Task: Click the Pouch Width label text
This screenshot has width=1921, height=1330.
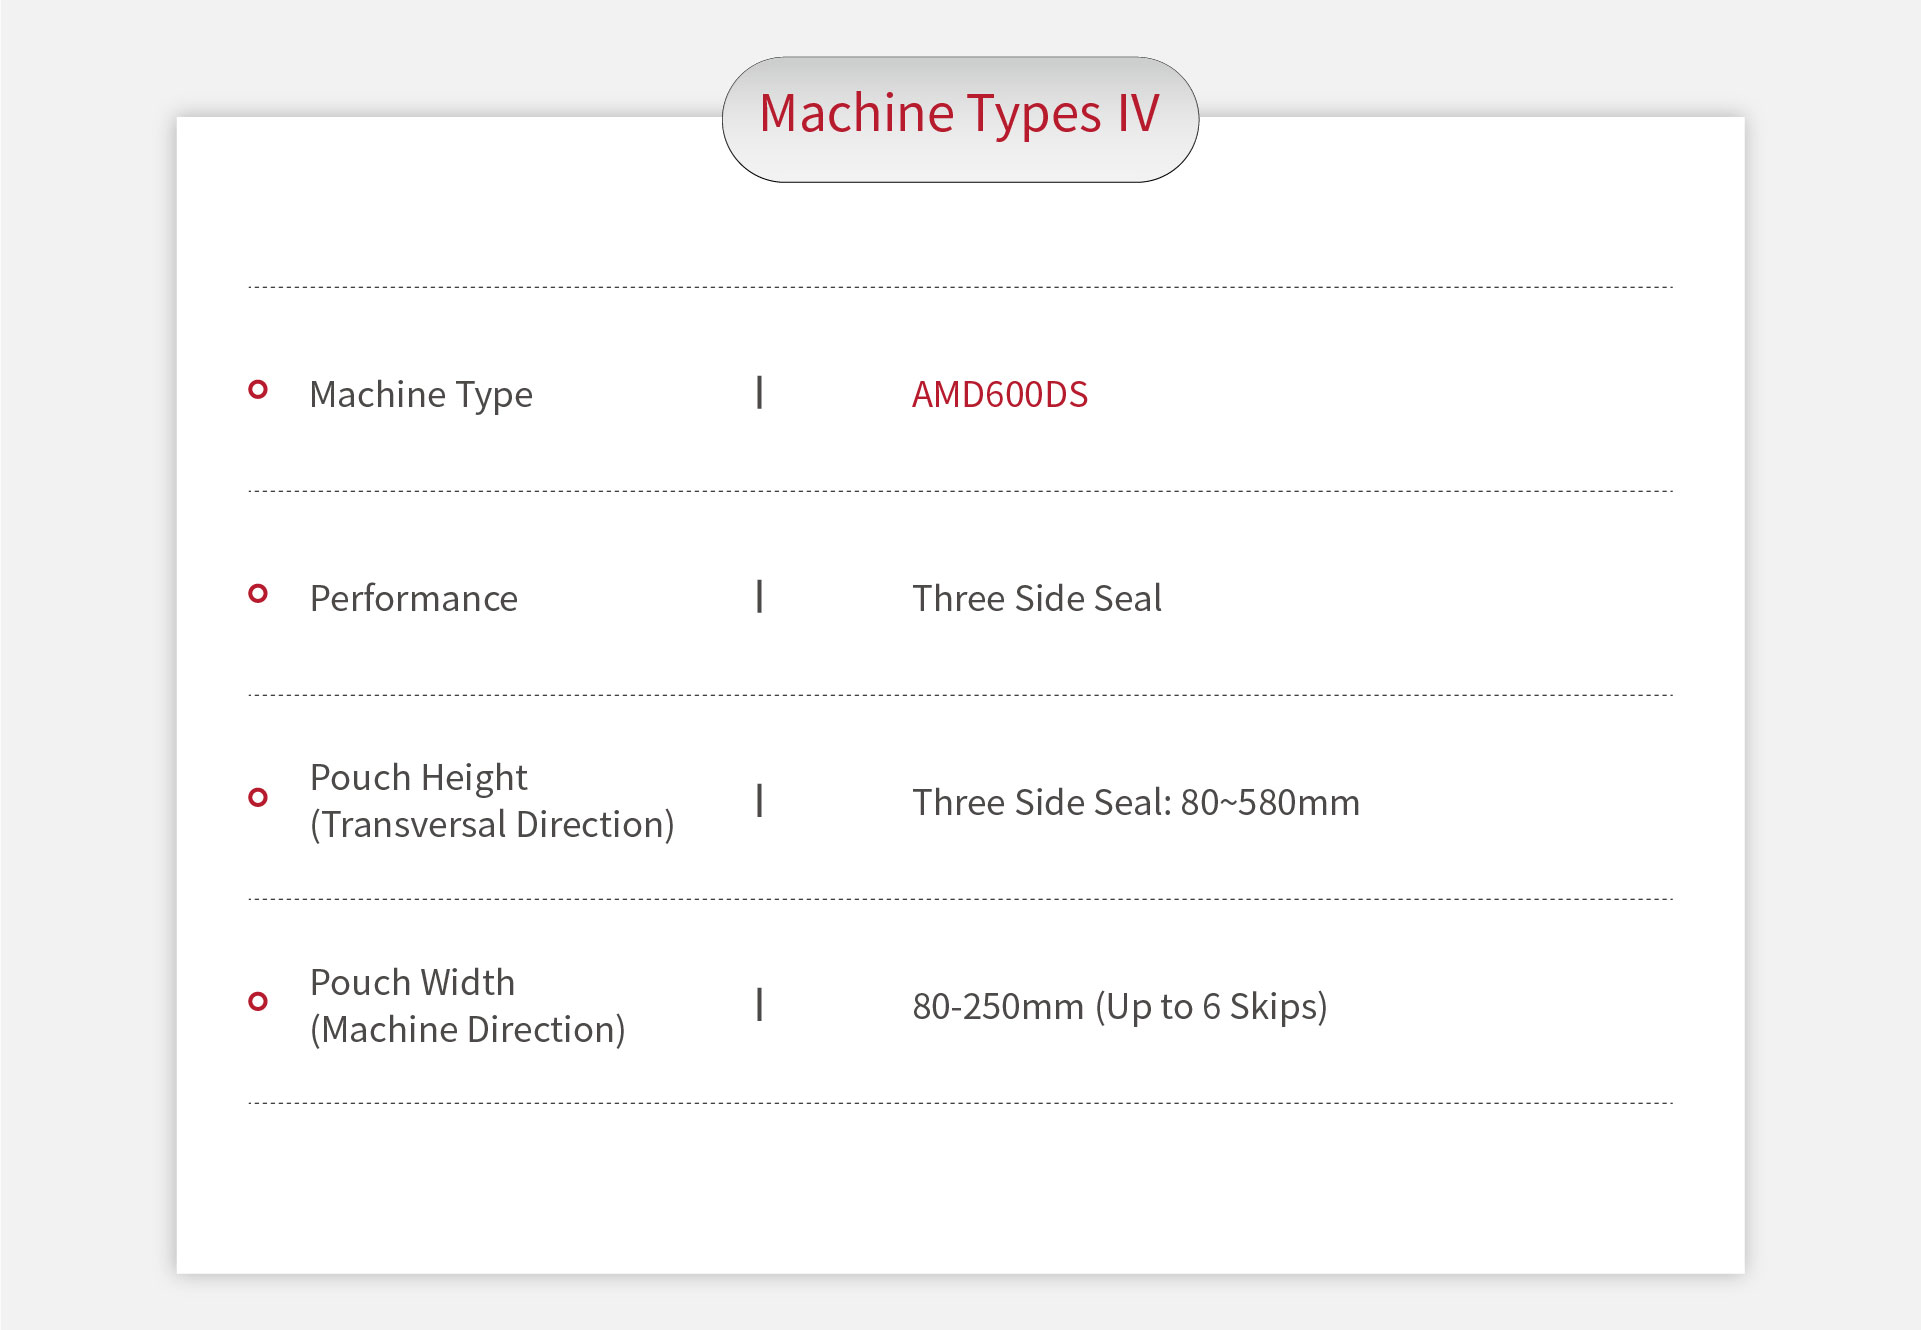Action: (x=412, y=983)
